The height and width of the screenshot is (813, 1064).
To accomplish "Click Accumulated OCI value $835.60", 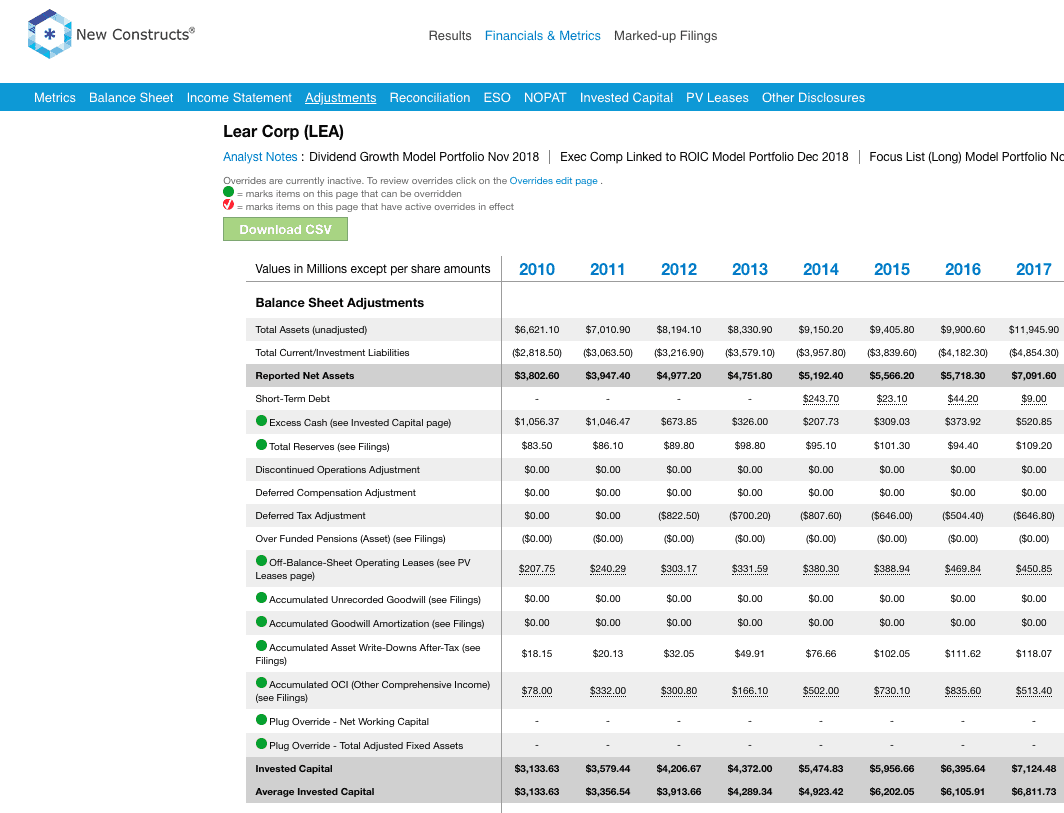I will [963, 691].
